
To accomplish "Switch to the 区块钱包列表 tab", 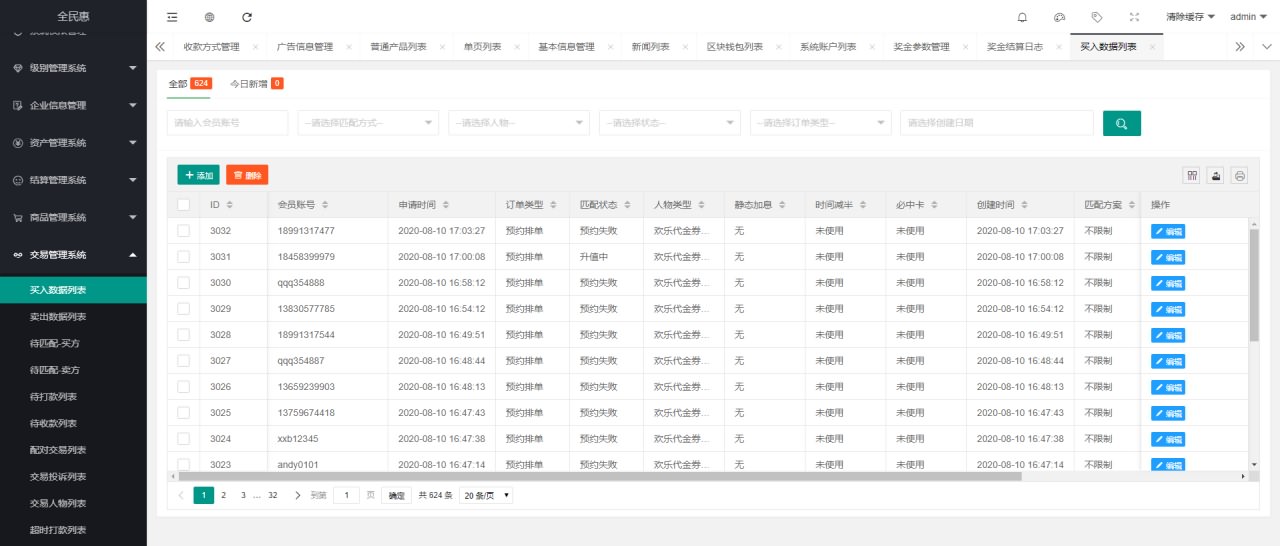I will click(735, 47).
